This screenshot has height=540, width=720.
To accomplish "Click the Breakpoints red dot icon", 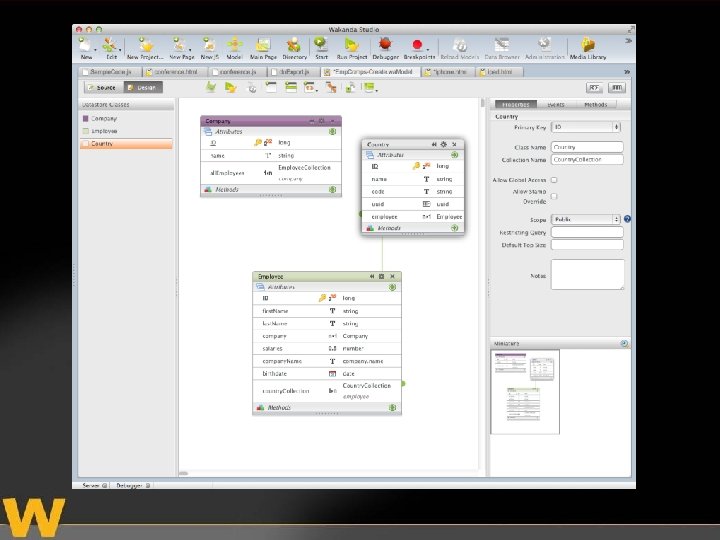I will coord(417,45).
